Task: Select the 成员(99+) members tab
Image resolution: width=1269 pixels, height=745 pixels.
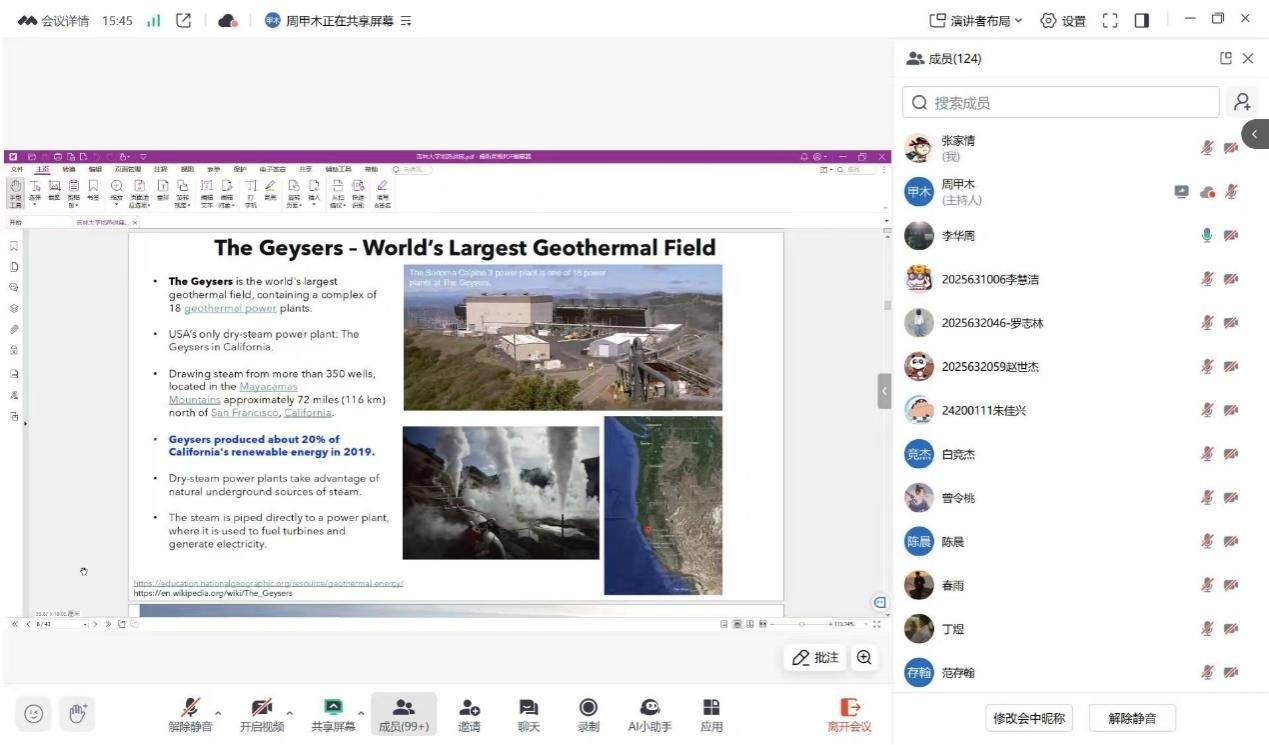Action: (404, 714)
